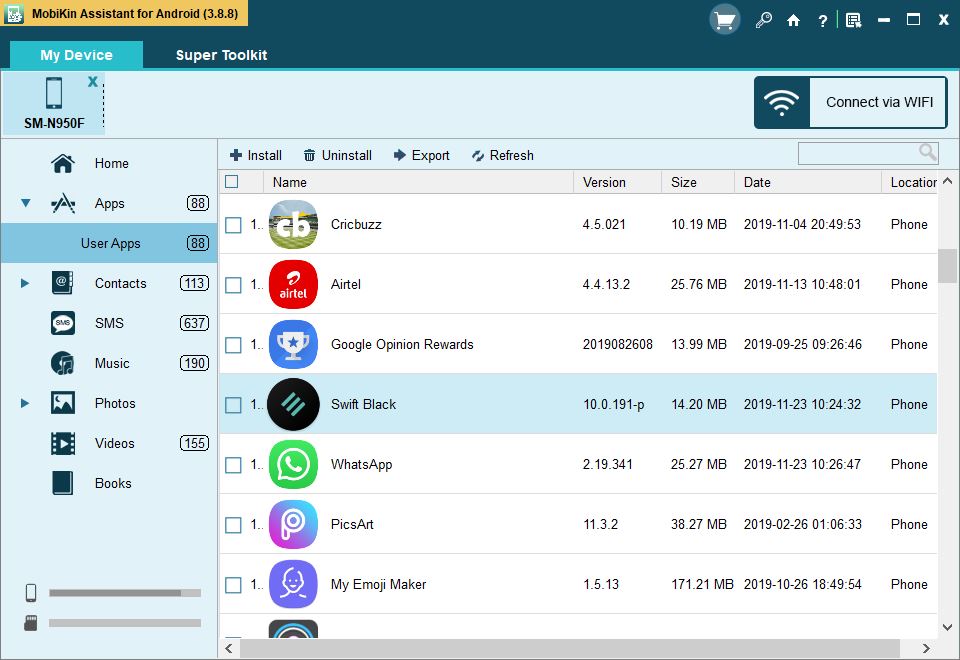Image resolution: width=960 pixels, height=660 pixels.
Task: Click the Contacts address book icon
Action: click(62, 283)
